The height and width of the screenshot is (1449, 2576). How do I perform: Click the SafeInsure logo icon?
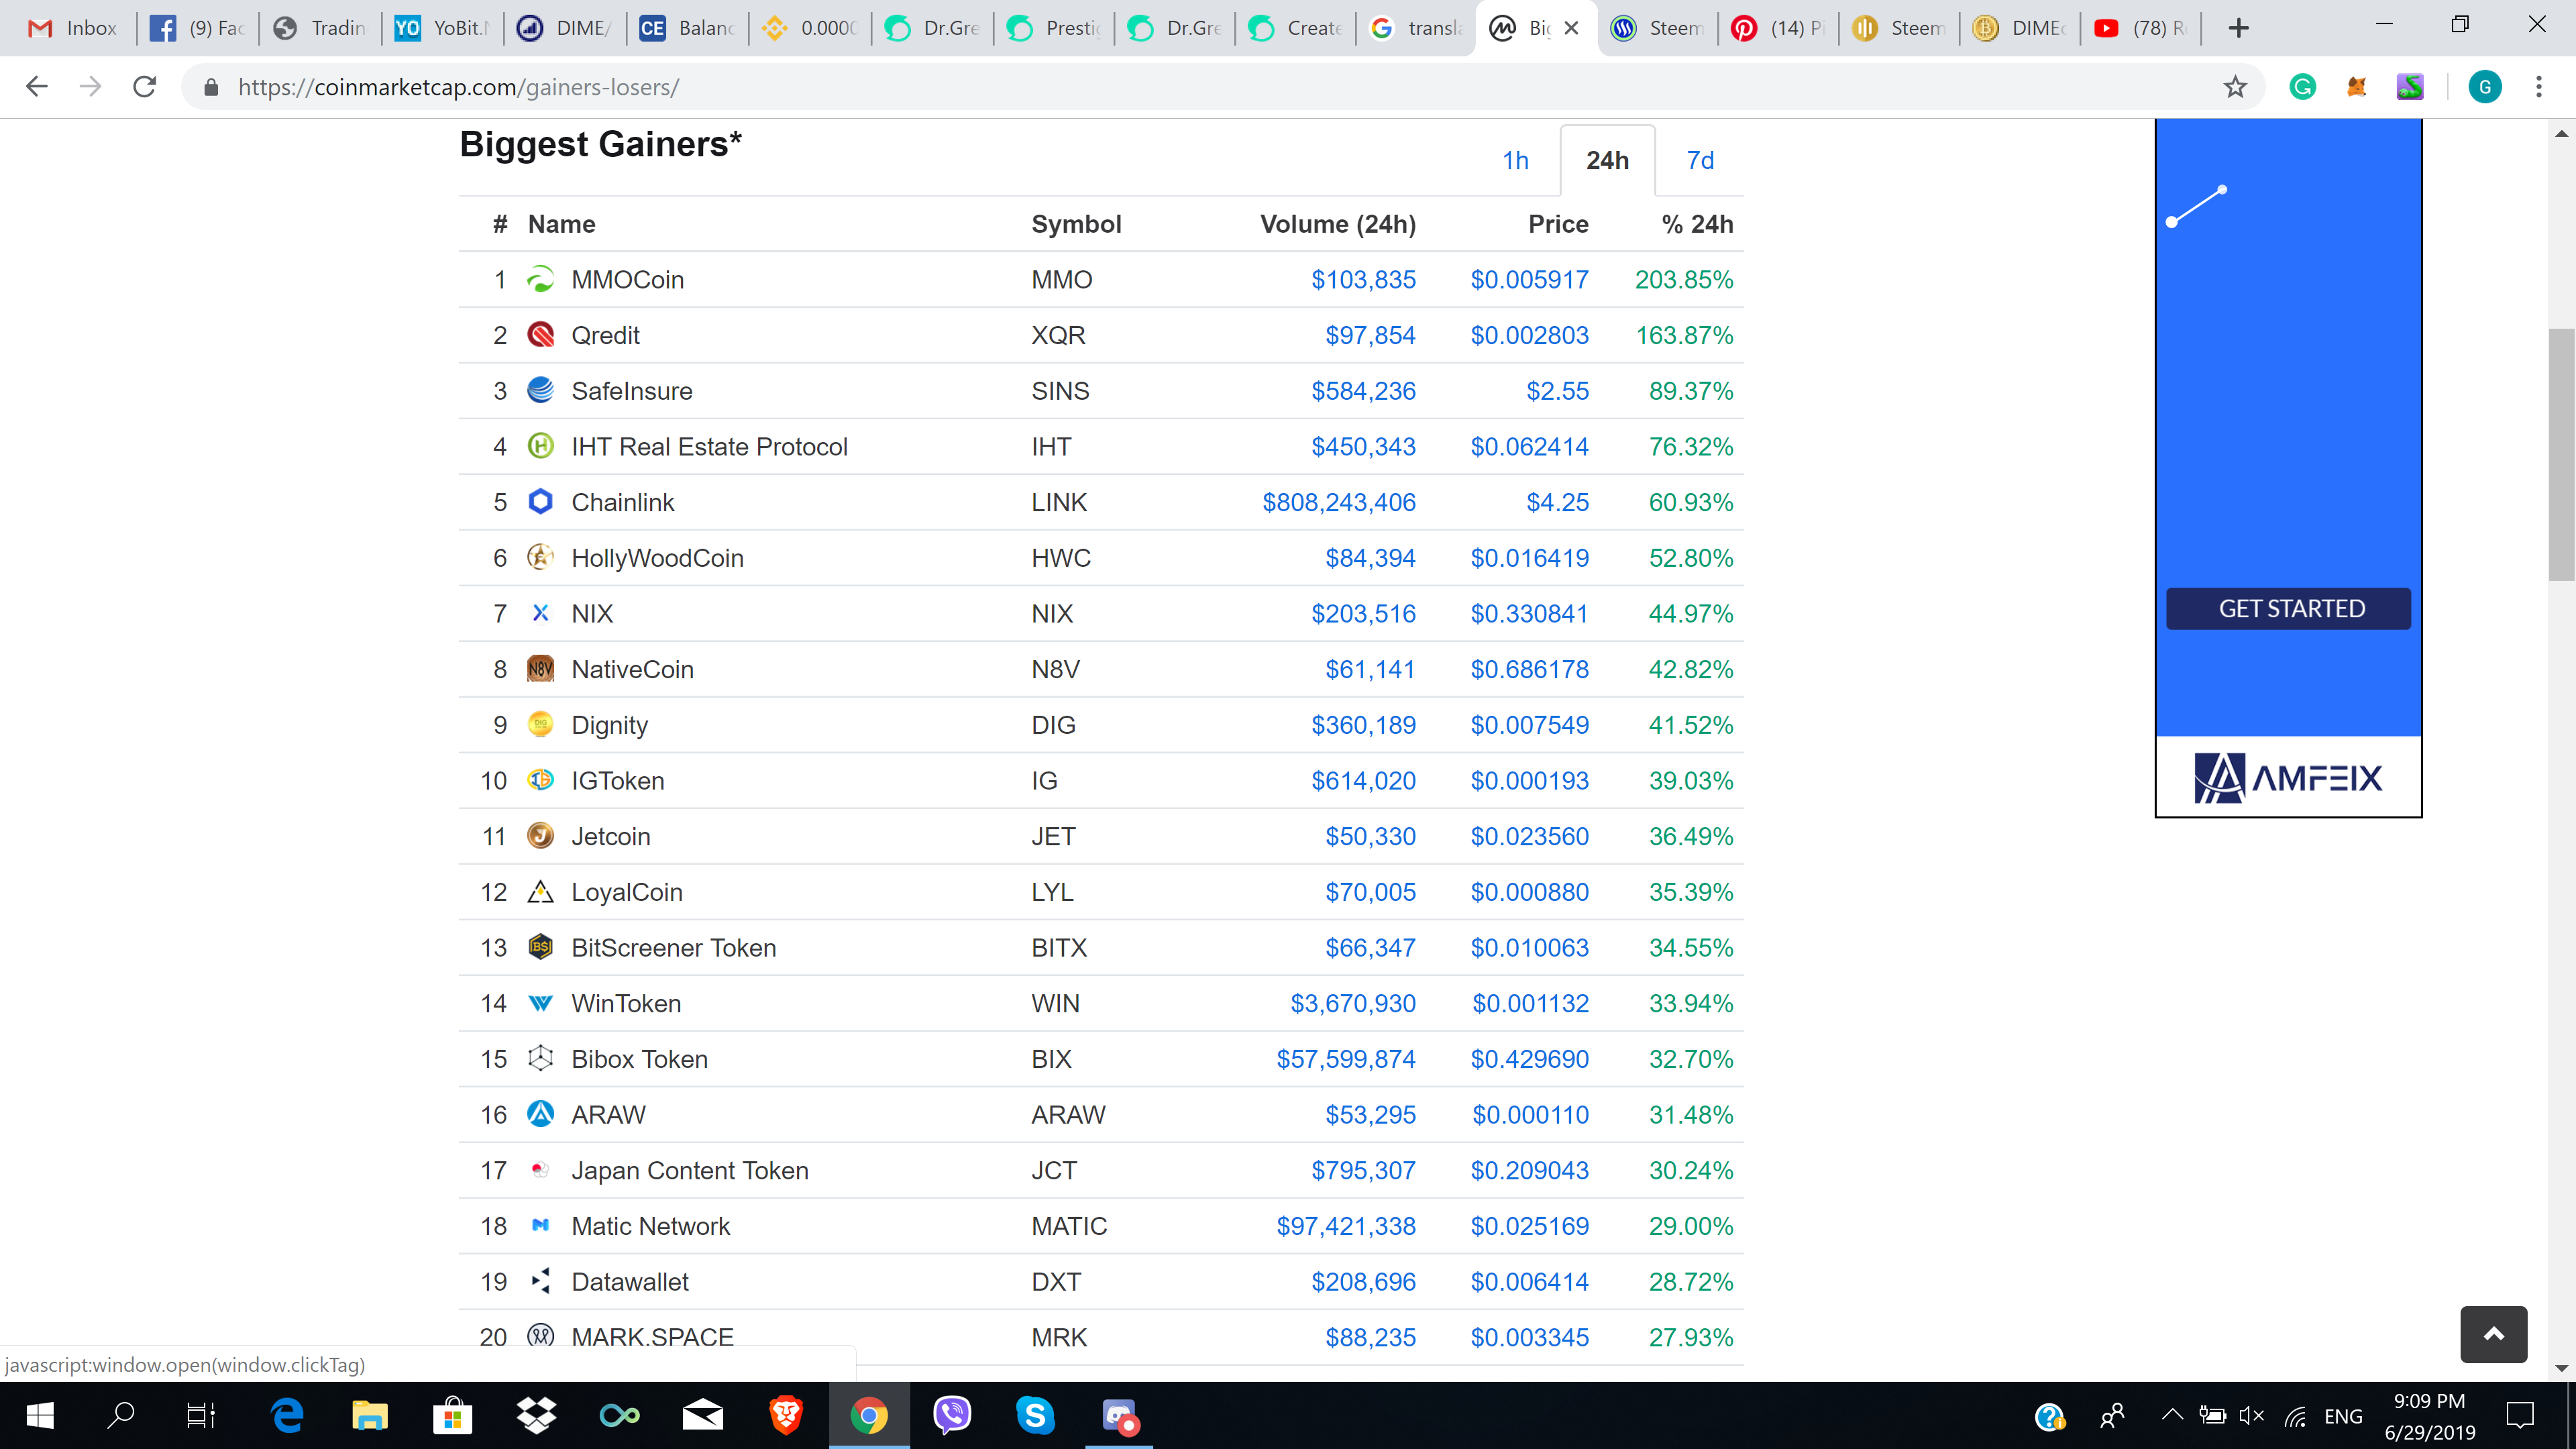point(540,391)
